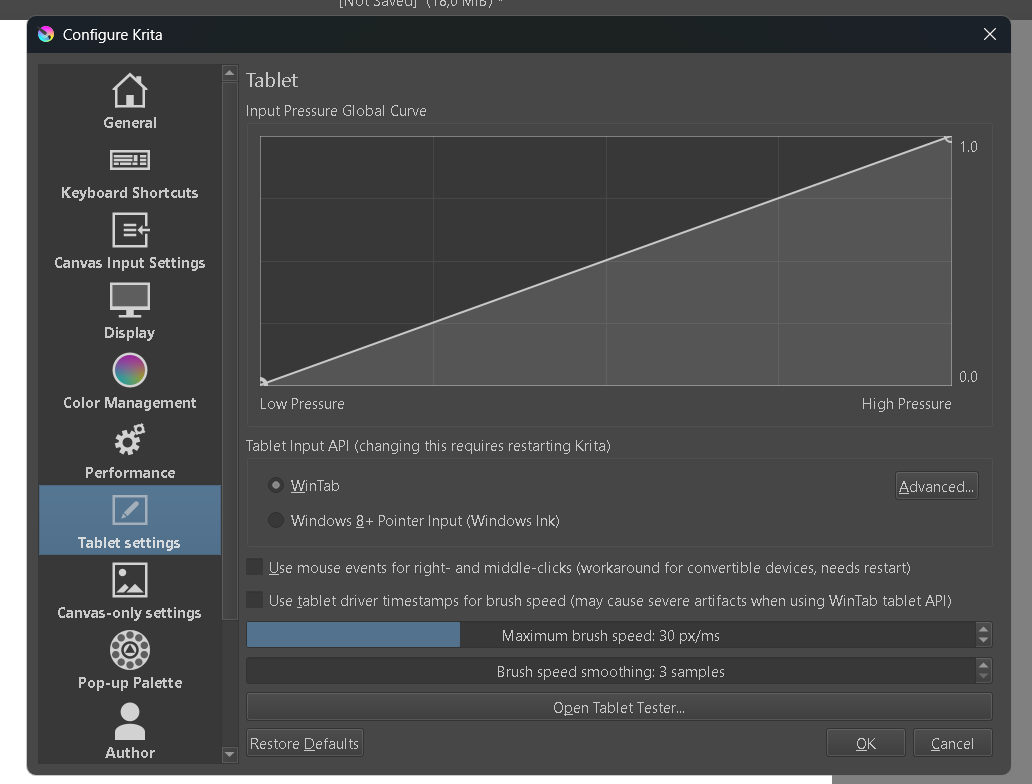Click pressure curve point at low pressure end

tap(263, 382)
